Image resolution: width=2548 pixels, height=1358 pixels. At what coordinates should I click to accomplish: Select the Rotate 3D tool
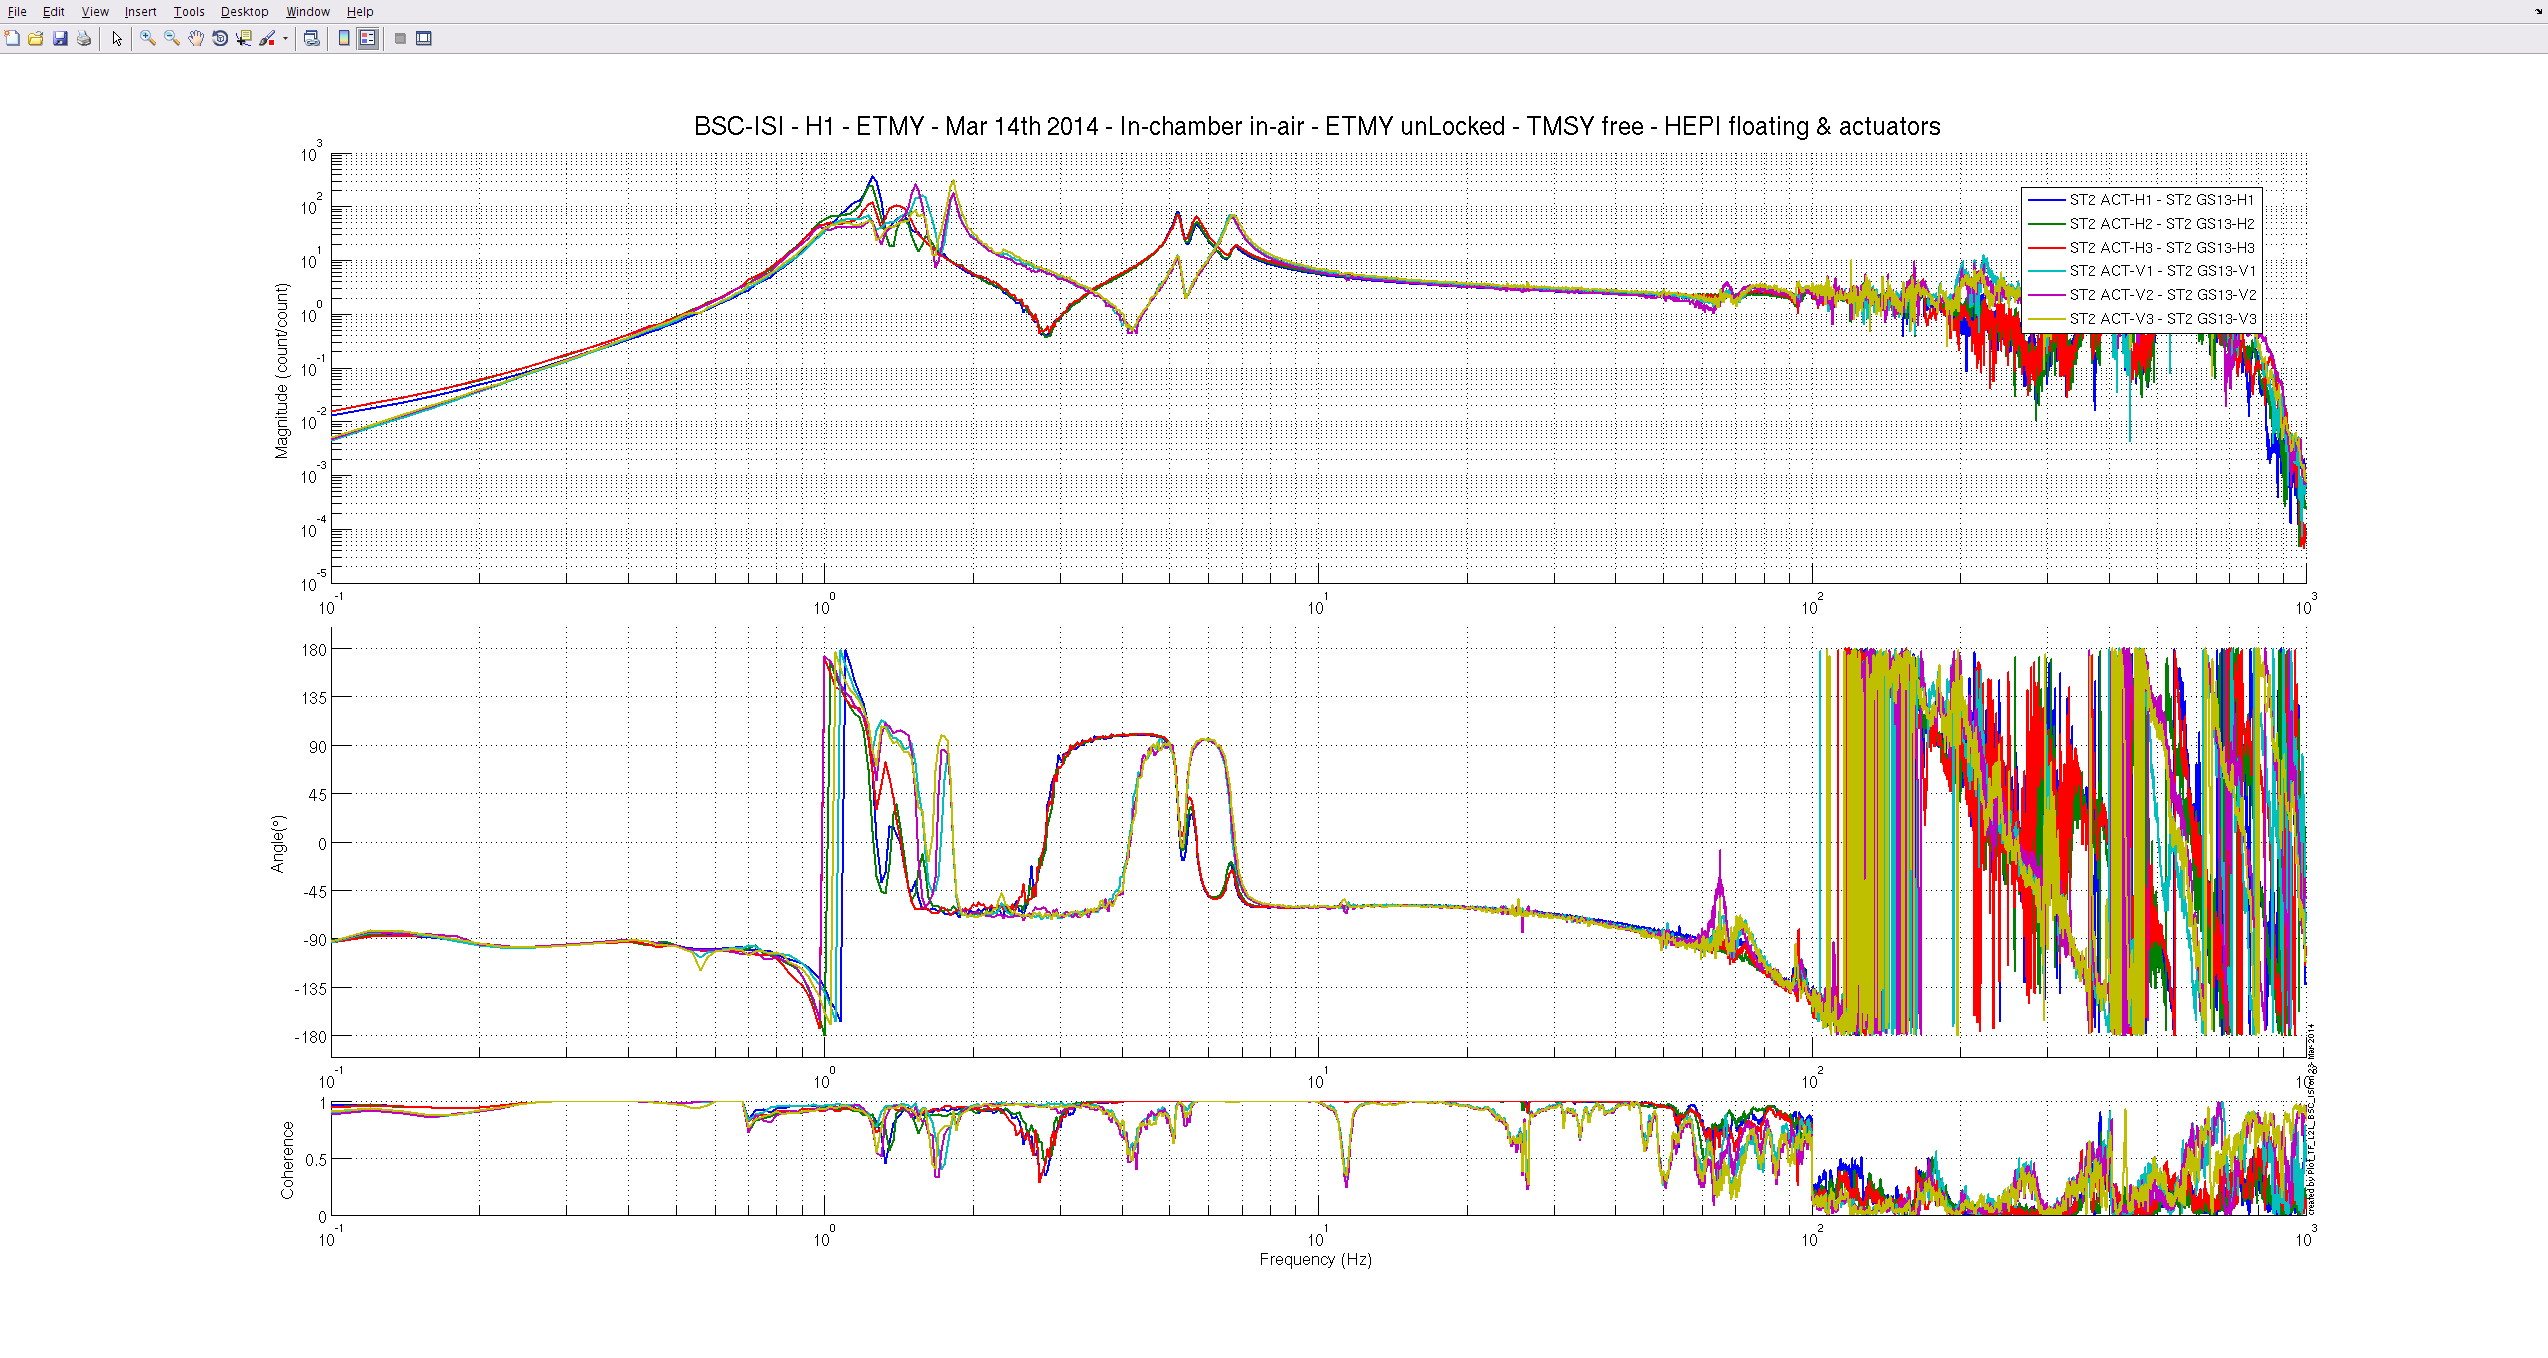click(x=220, y=38)
